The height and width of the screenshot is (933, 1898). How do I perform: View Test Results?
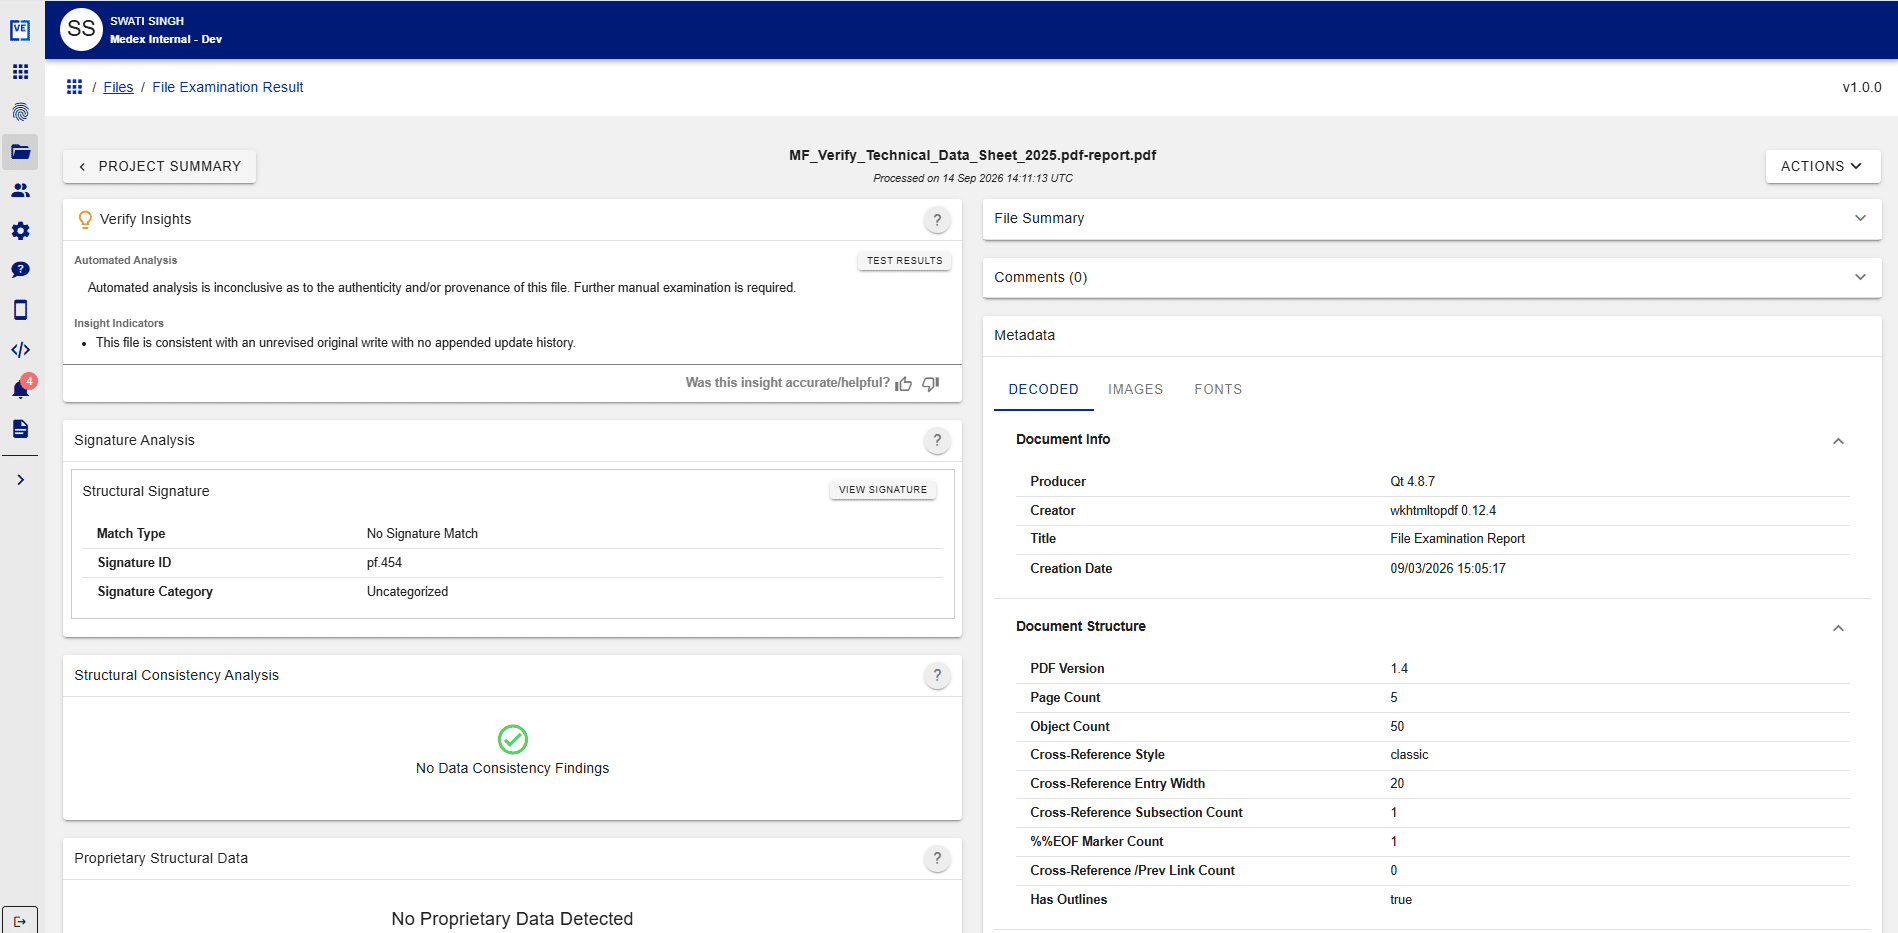click(x=904, y=260)
